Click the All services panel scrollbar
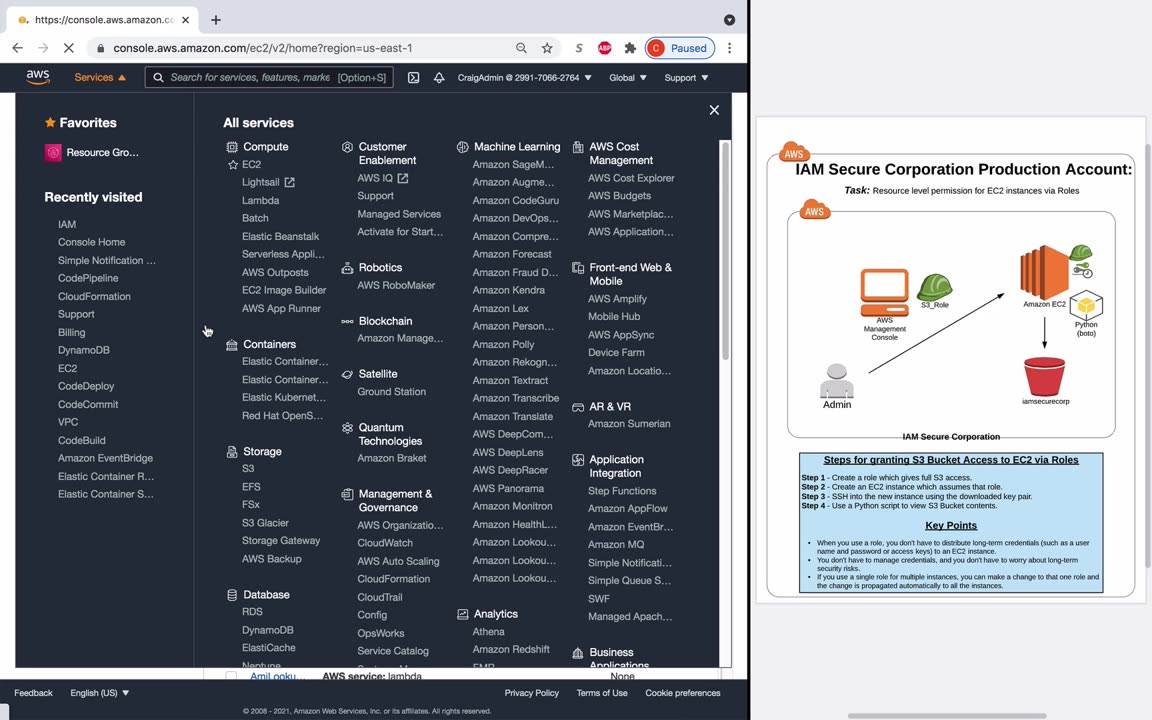 pos(725,250)
